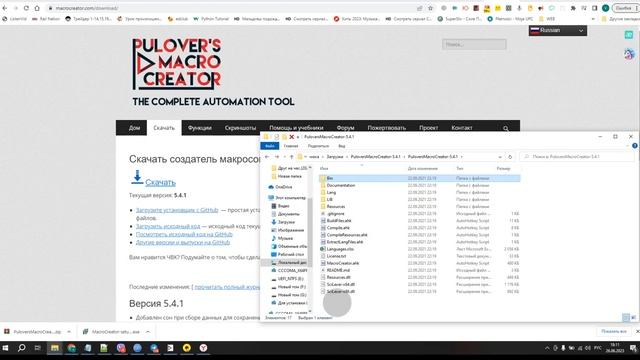The image size is (640, 360).
Task: Open the Пожертвовать menu item
Action: [x=387, y=128]
